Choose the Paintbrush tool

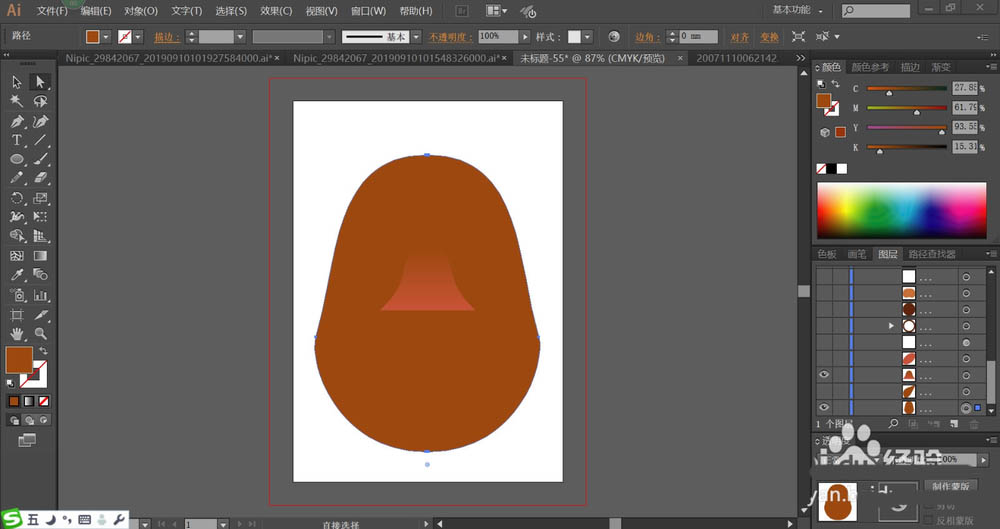(40, 159)
